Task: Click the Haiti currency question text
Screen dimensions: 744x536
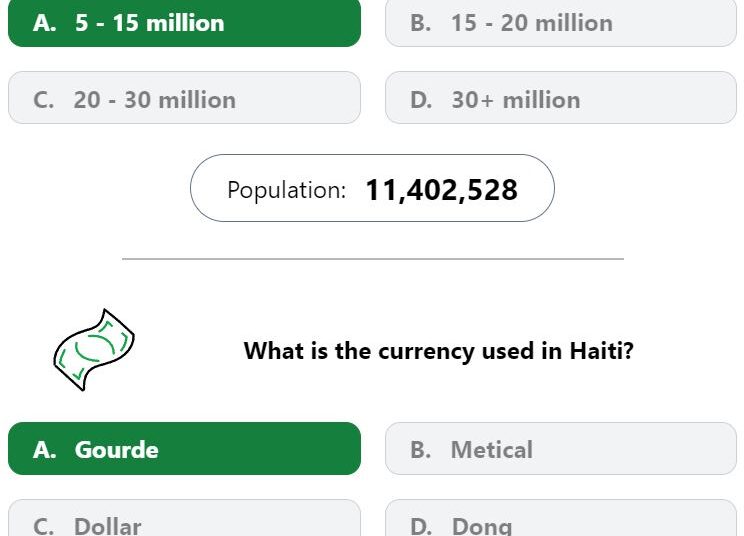Action: pyautogui.click(x=438, y=351)
